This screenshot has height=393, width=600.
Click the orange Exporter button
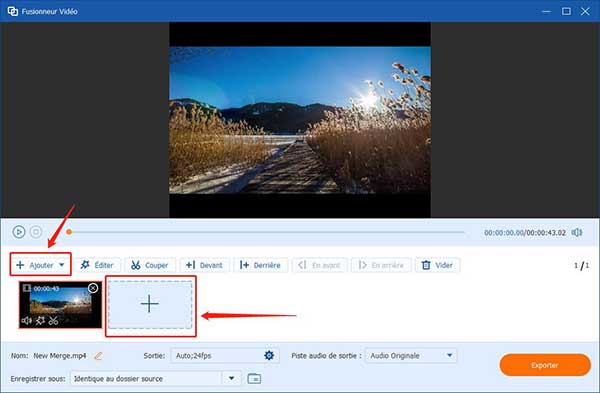tap(545, 365)
